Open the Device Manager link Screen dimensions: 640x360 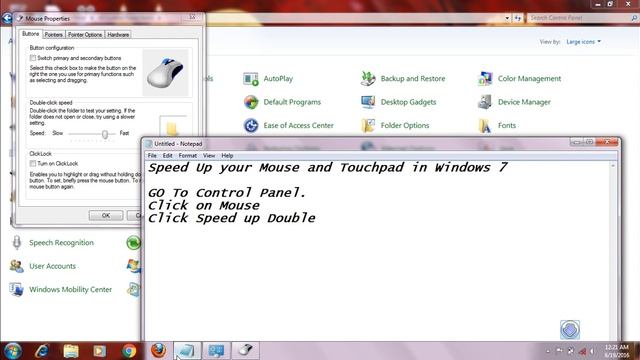click(524, 102)
